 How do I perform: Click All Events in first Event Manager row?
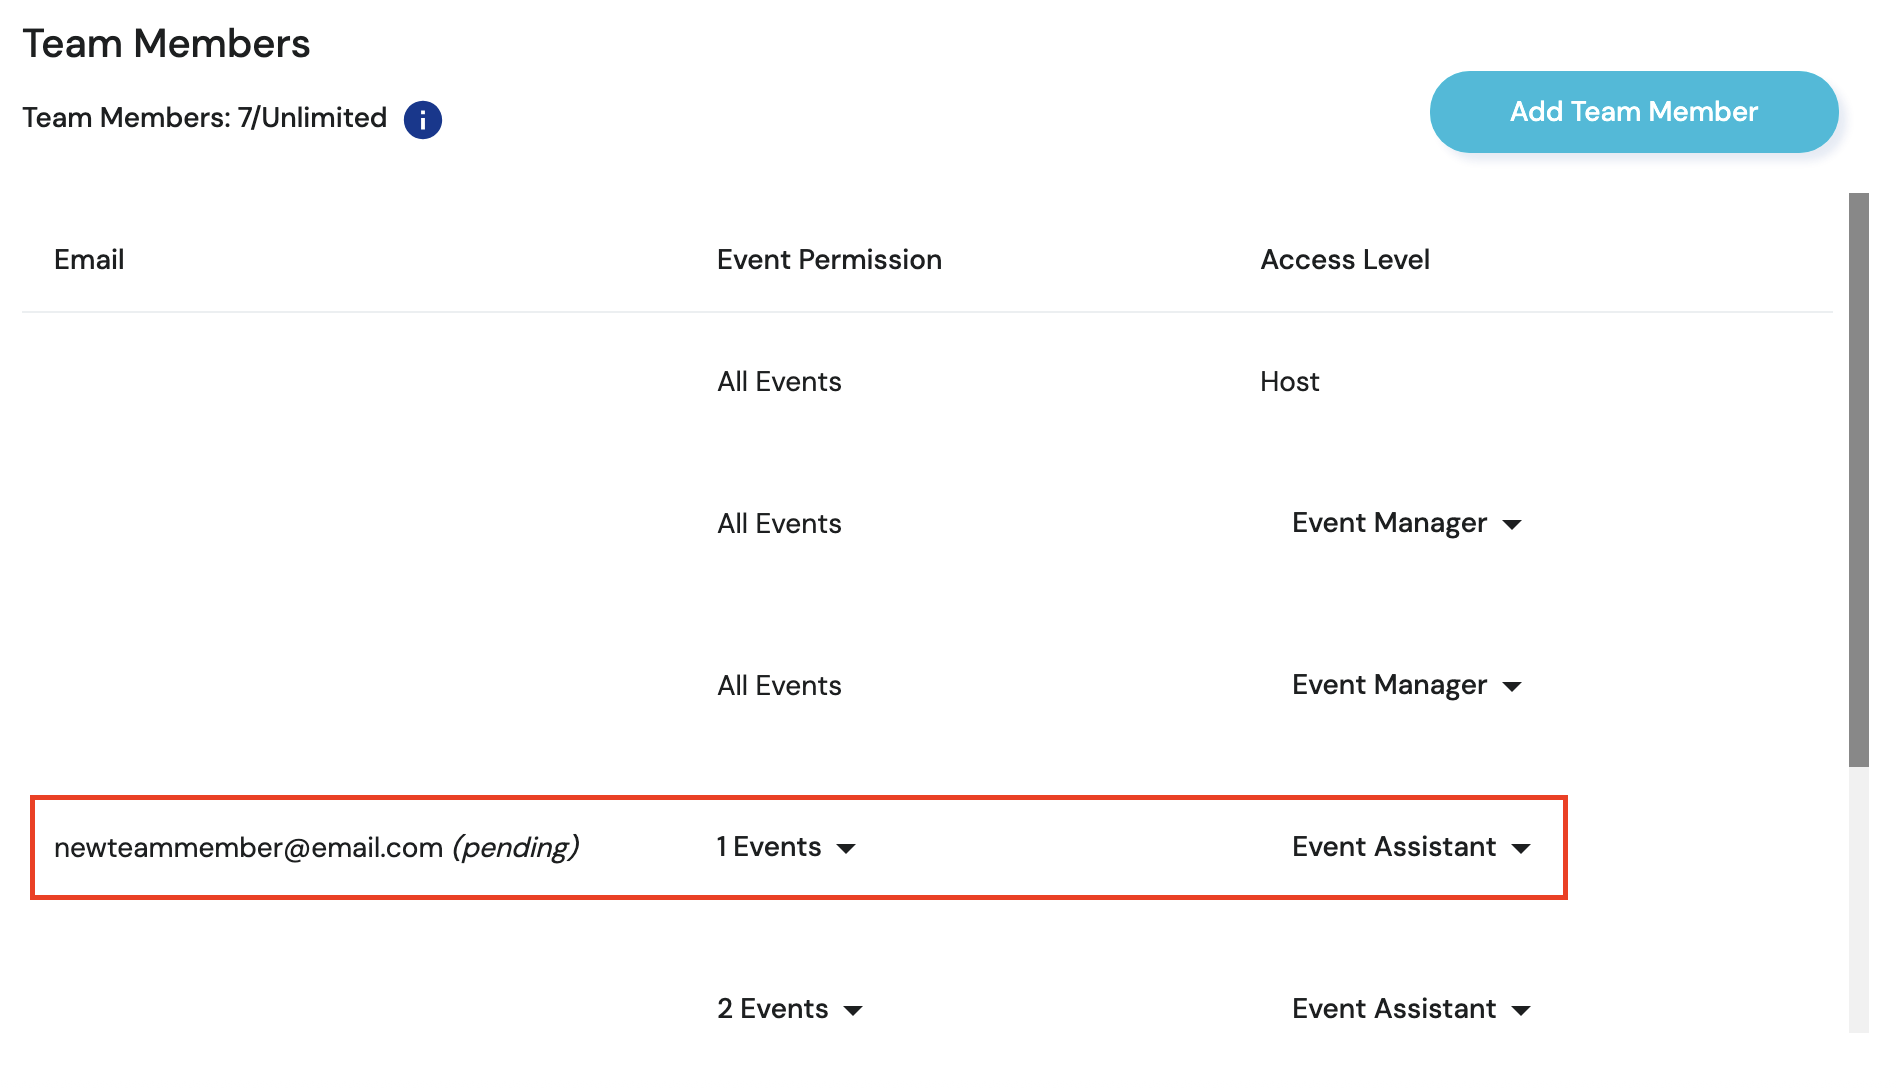tap(779, 524)
